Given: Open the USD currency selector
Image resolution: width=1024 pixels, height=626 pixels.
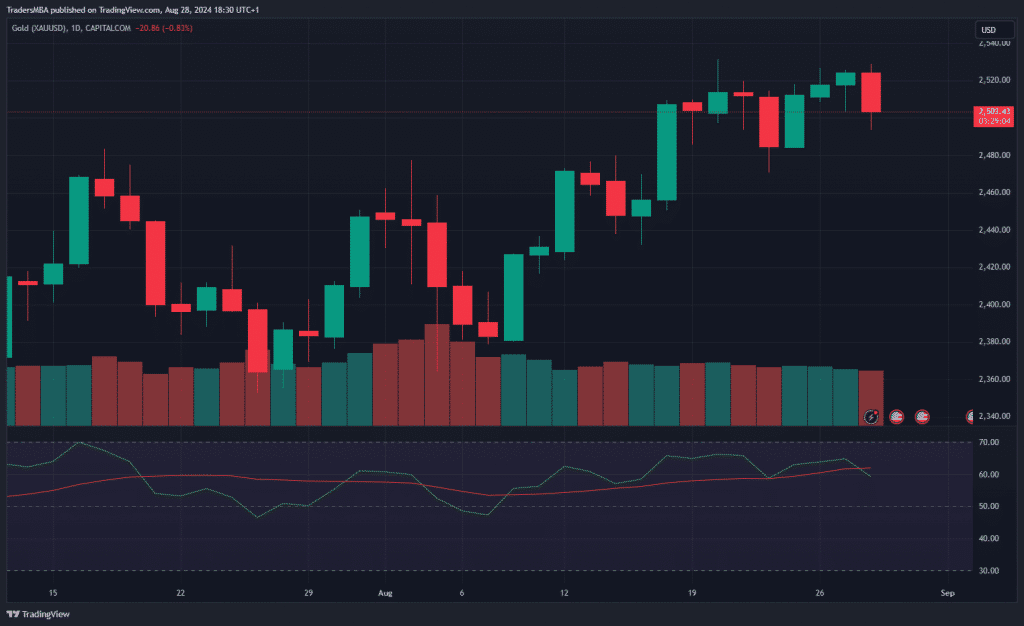Looking at the screenshot, I should tap(987, 31).
